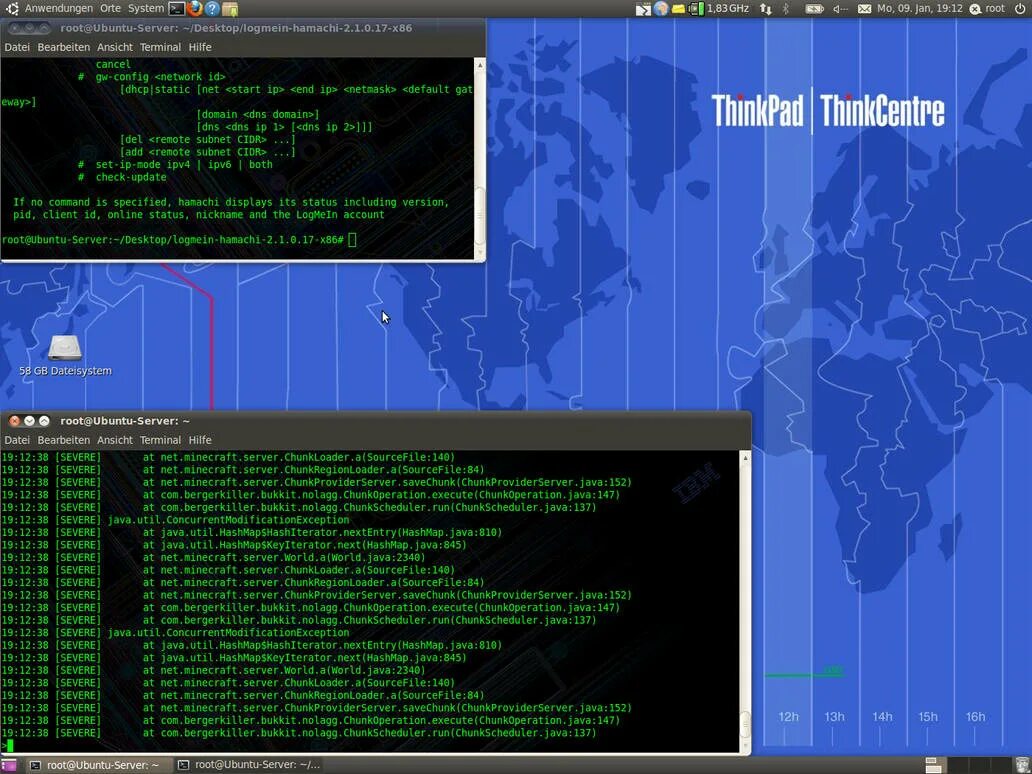Open the battery status indicator
1032x774 pixels.
[x=814, y=9]
